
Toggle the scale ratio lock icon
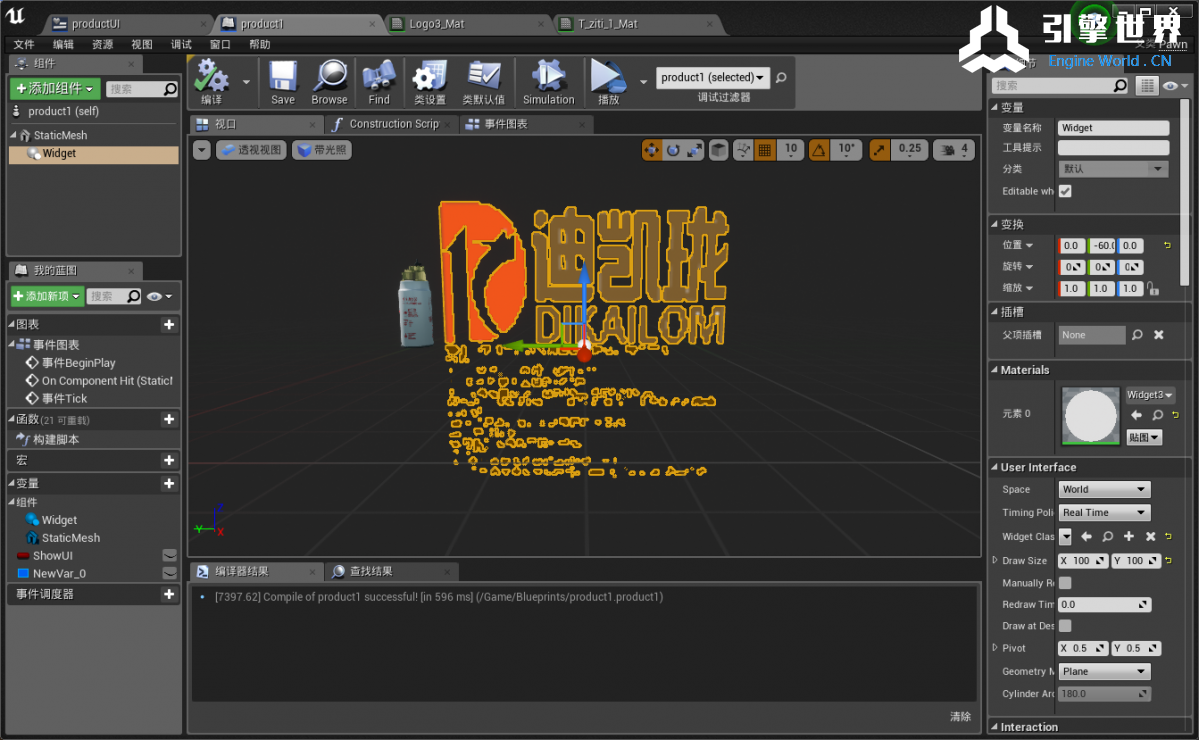point(1153,289)
